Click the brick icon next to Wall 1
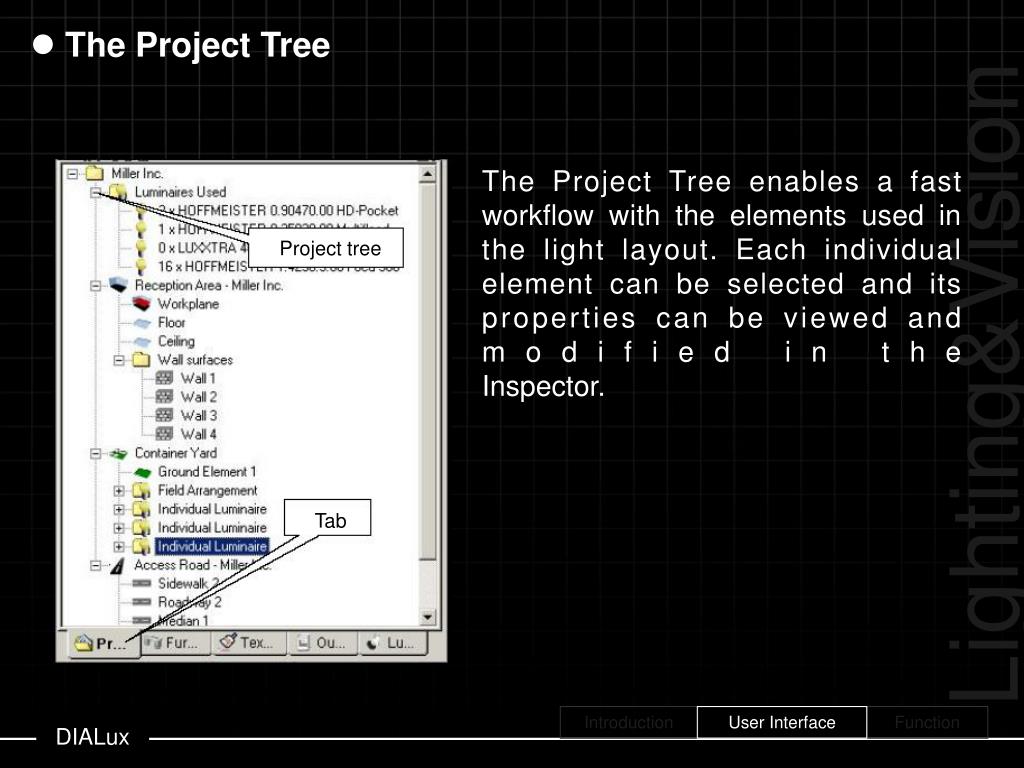This screenshot has width=1024, height=768. (x=165, y=378)
